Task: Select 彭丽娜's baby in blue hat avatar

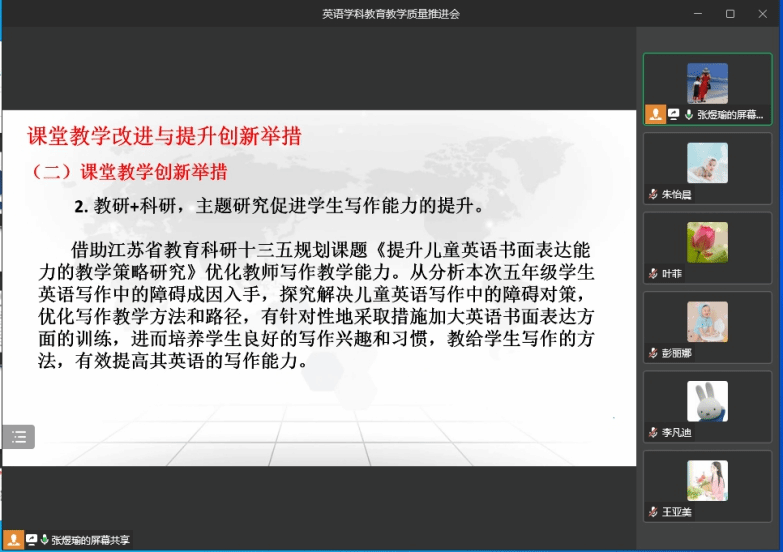Action: 707,322
